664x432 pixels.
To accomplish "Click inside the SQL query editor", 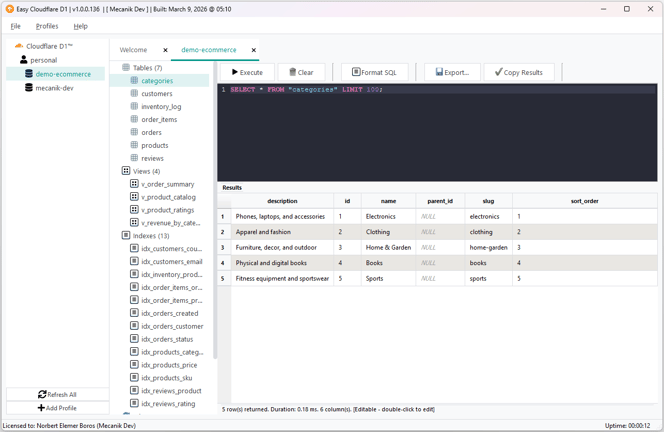I will pyautogui.click(x=437, y=133).
